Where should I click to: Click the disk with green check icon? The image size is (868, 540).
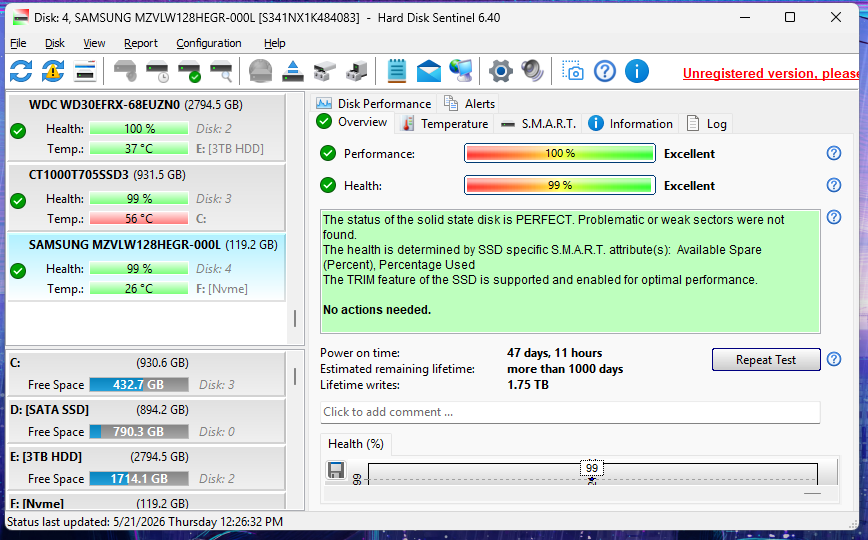[189, 71]
